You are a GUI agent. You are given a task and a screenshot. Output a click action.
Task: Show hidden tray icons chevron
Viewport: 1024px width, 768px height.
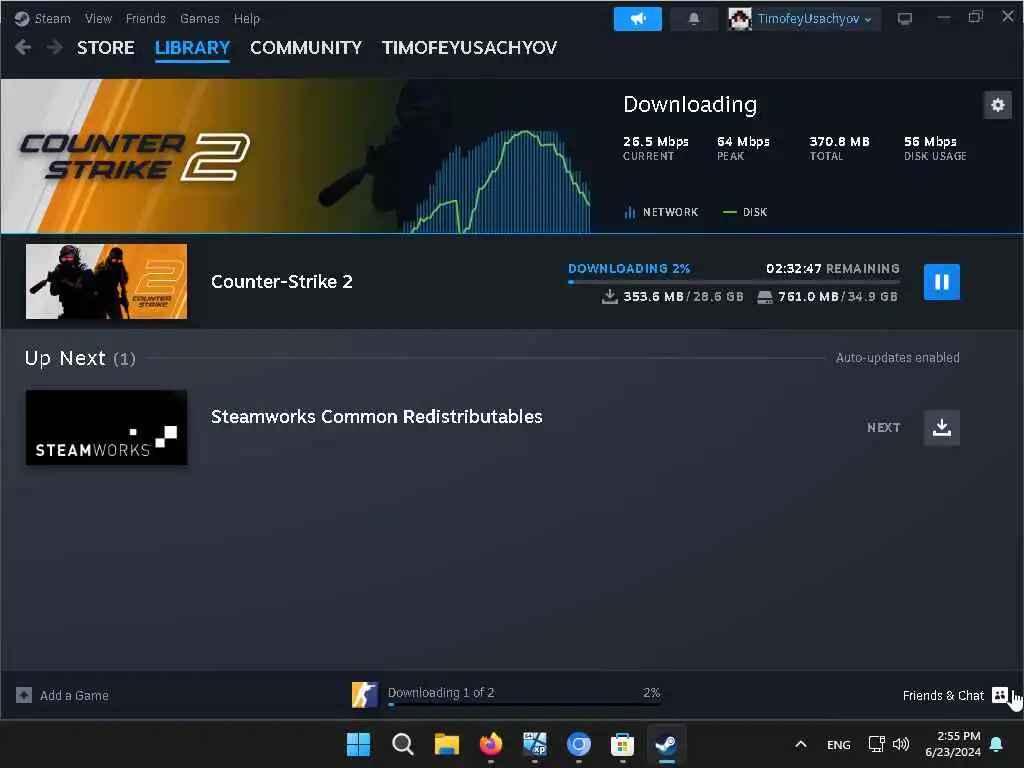pyautogui.click(x=801, y=744)
